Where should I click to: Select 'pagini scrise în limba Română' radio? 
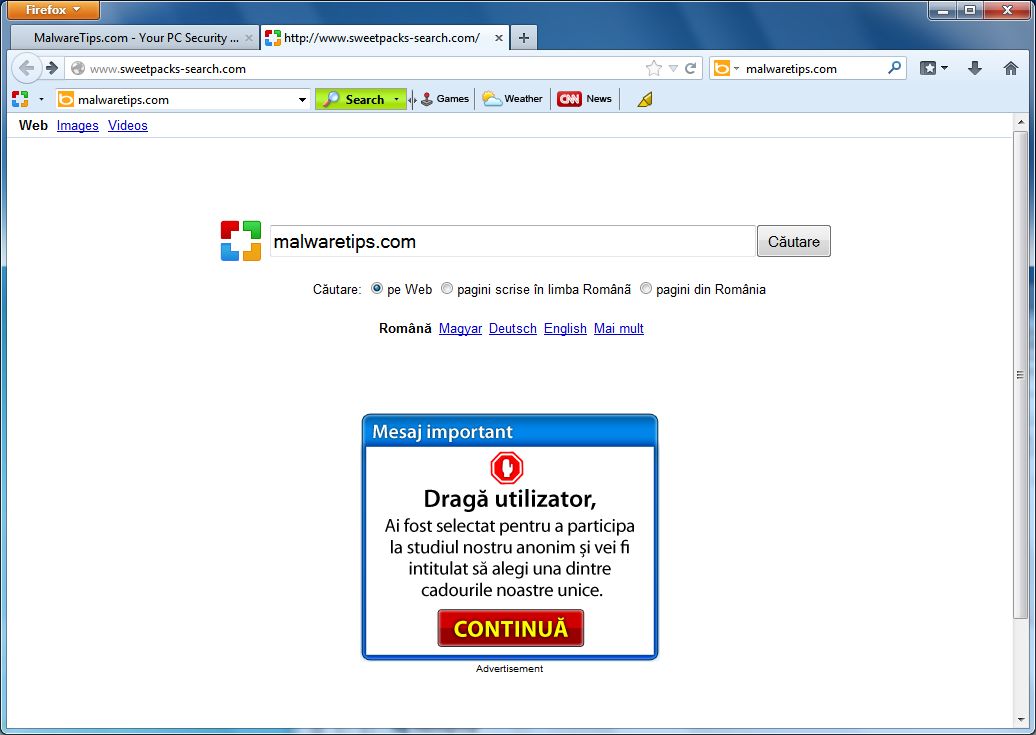tap(447, 288)
